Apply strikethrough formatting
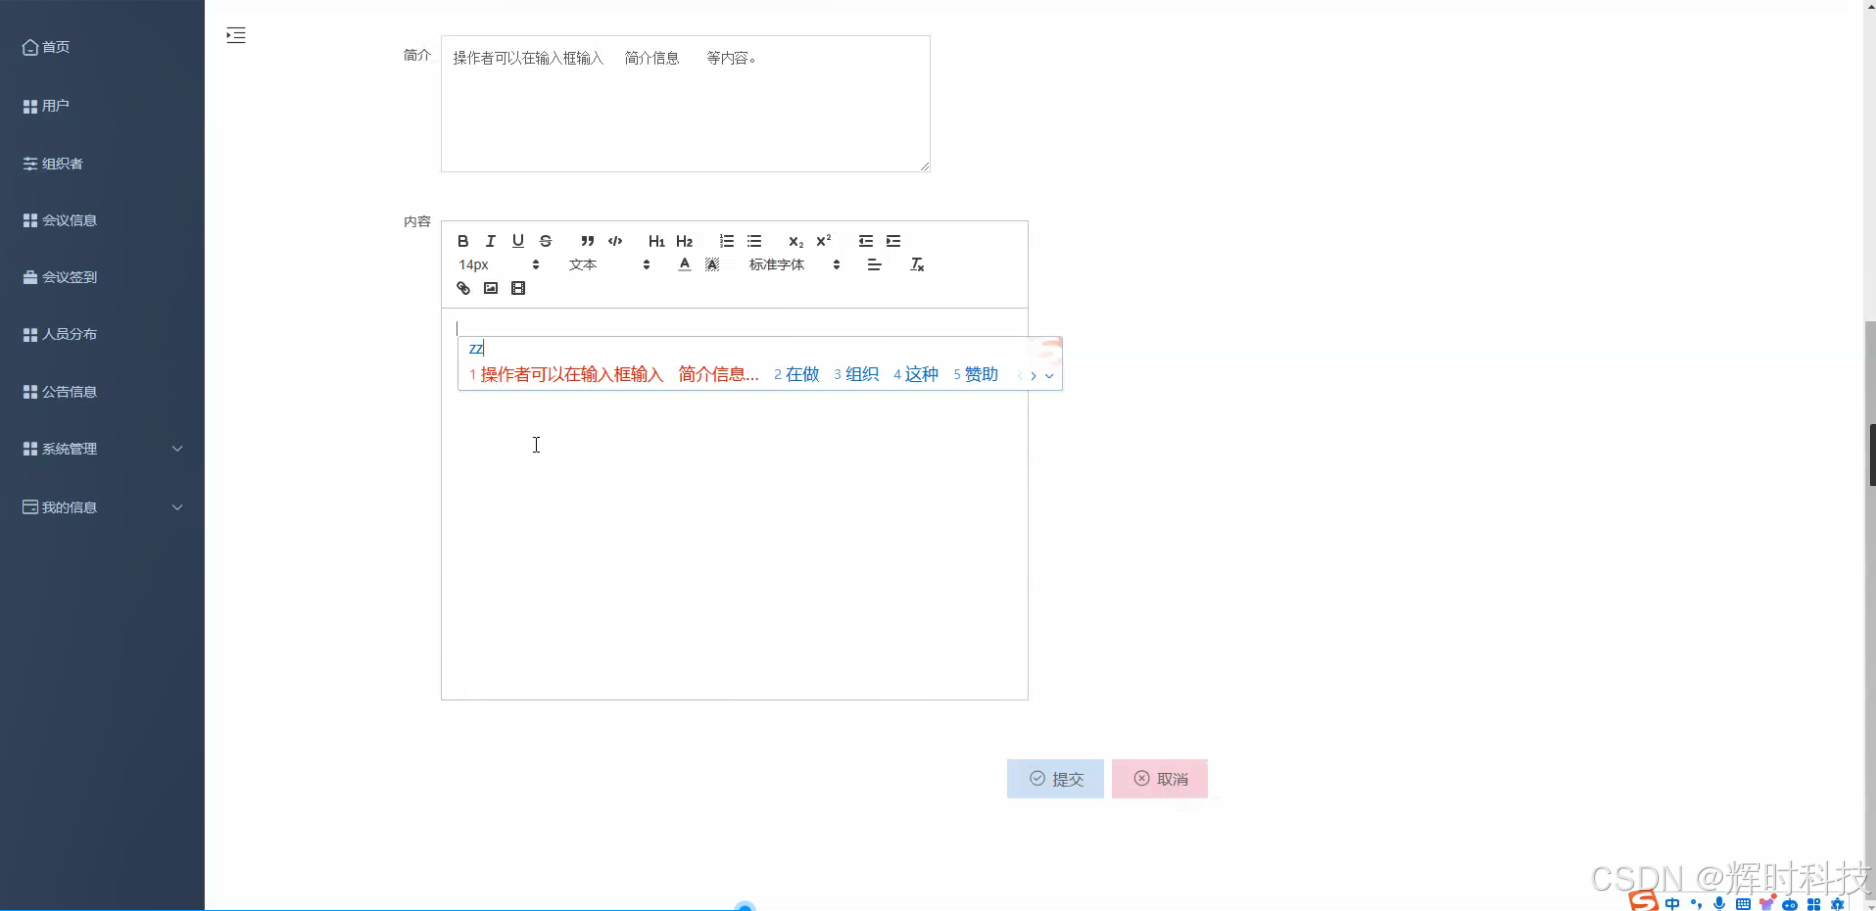Screen dimensions: 1876x911 545,241
